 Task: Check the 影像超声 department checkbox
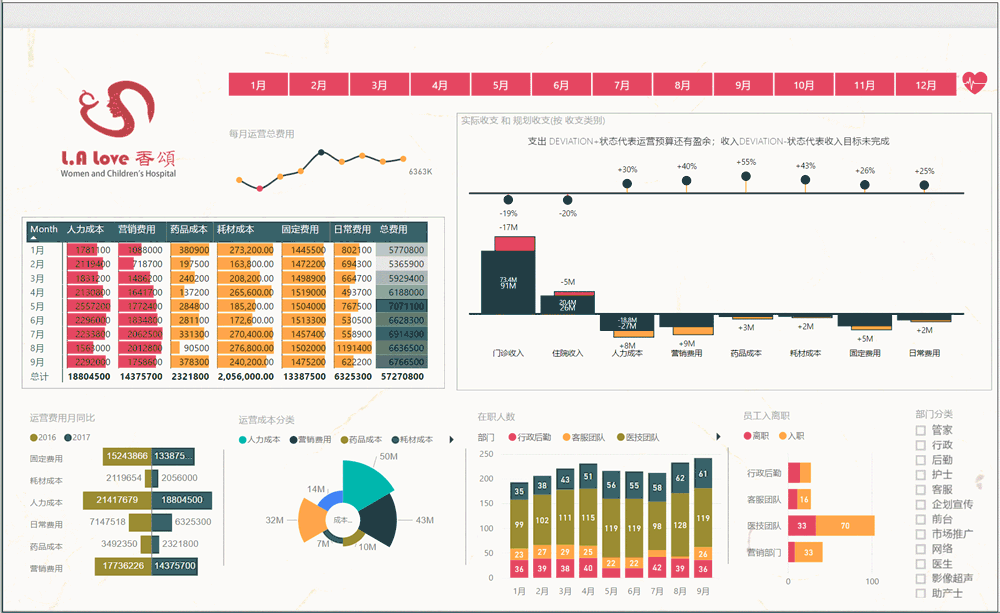tap(920, 579)
